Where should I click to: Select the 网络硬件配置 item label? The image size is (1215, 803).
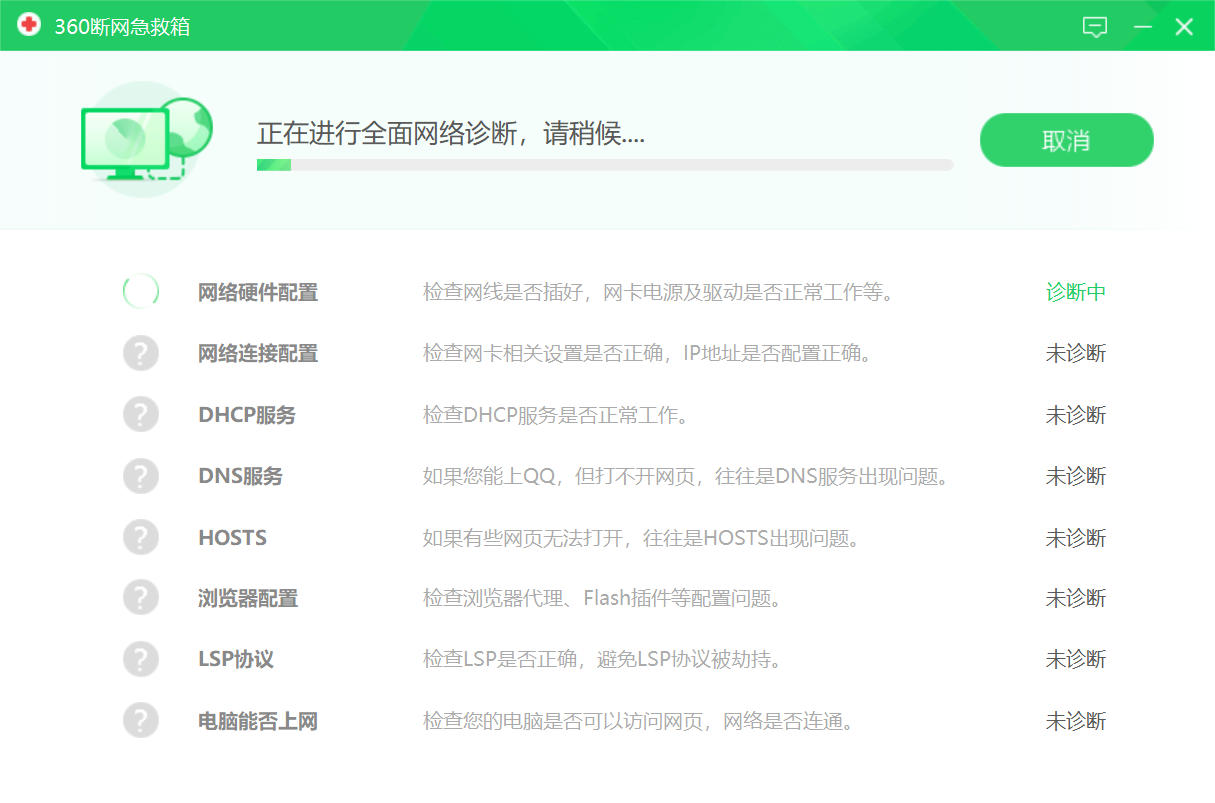point(258,293)
